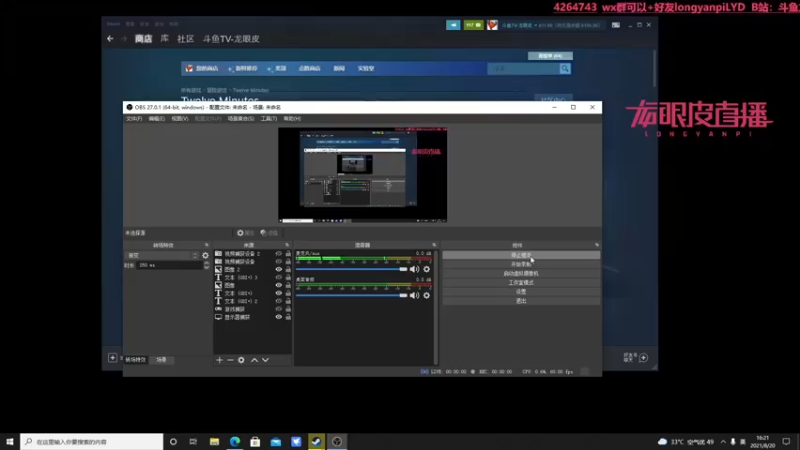Click the Steam store search magnifier

[x=565, y=68]
